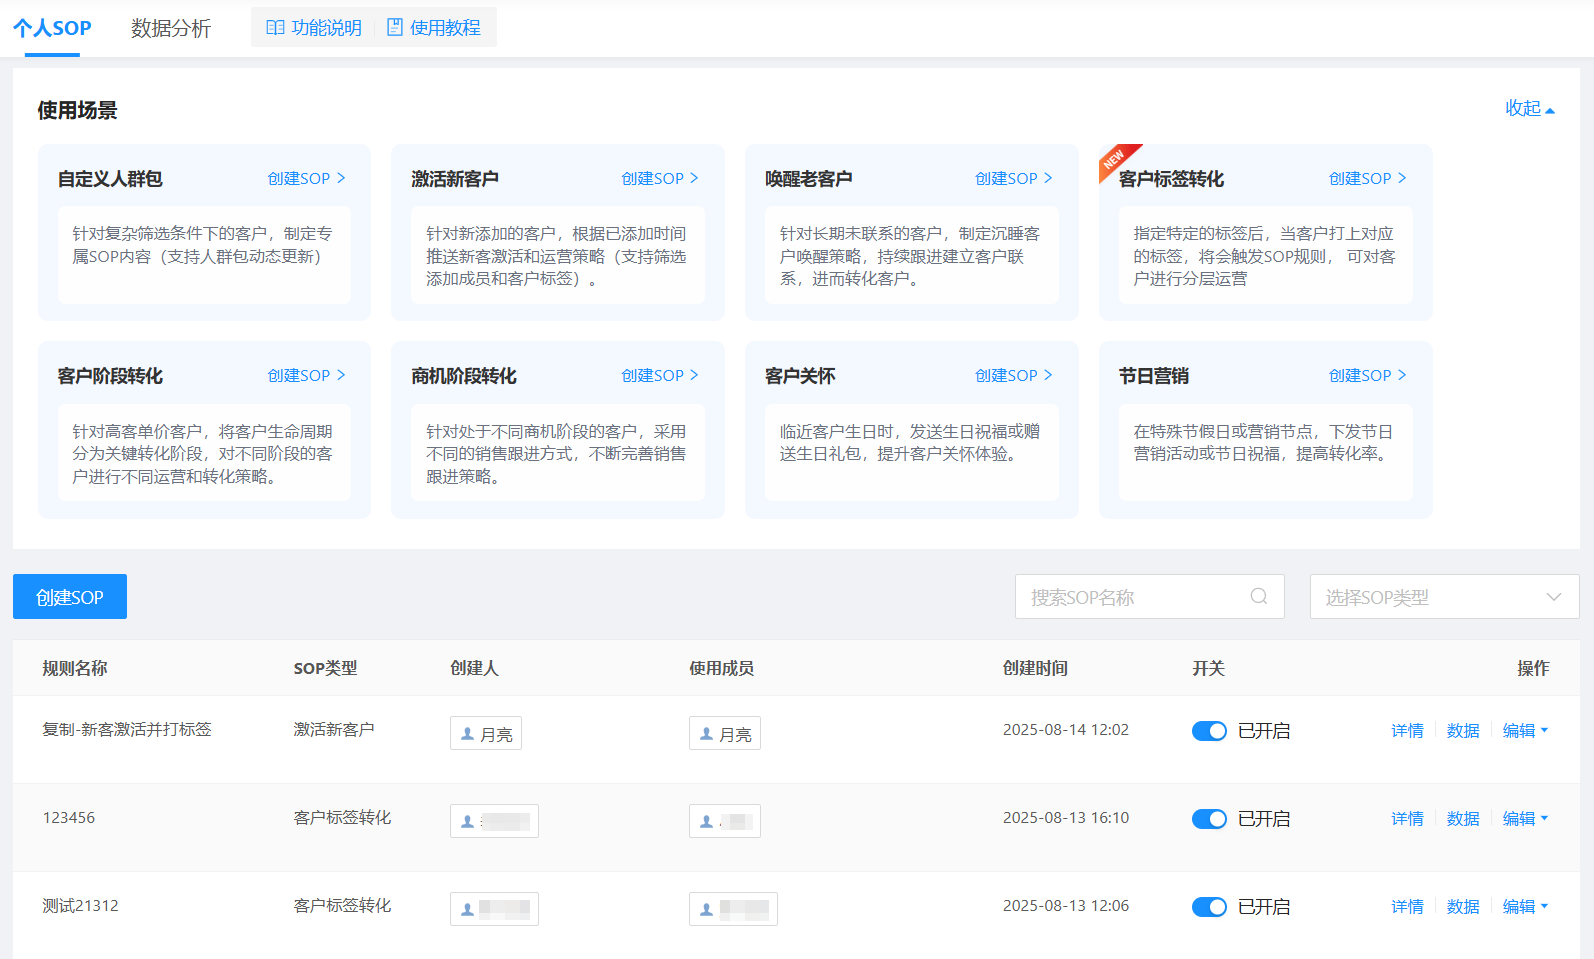Click the 规则名称 column header

(x=75, y=668)
